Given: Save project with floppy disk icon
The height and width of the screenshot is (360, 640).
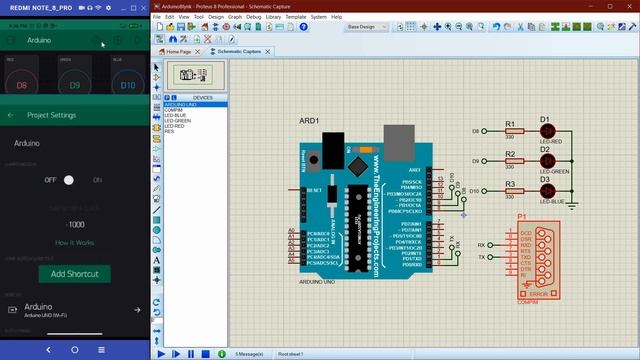Looking at the screenshot, I should click(x=181, y=27).
